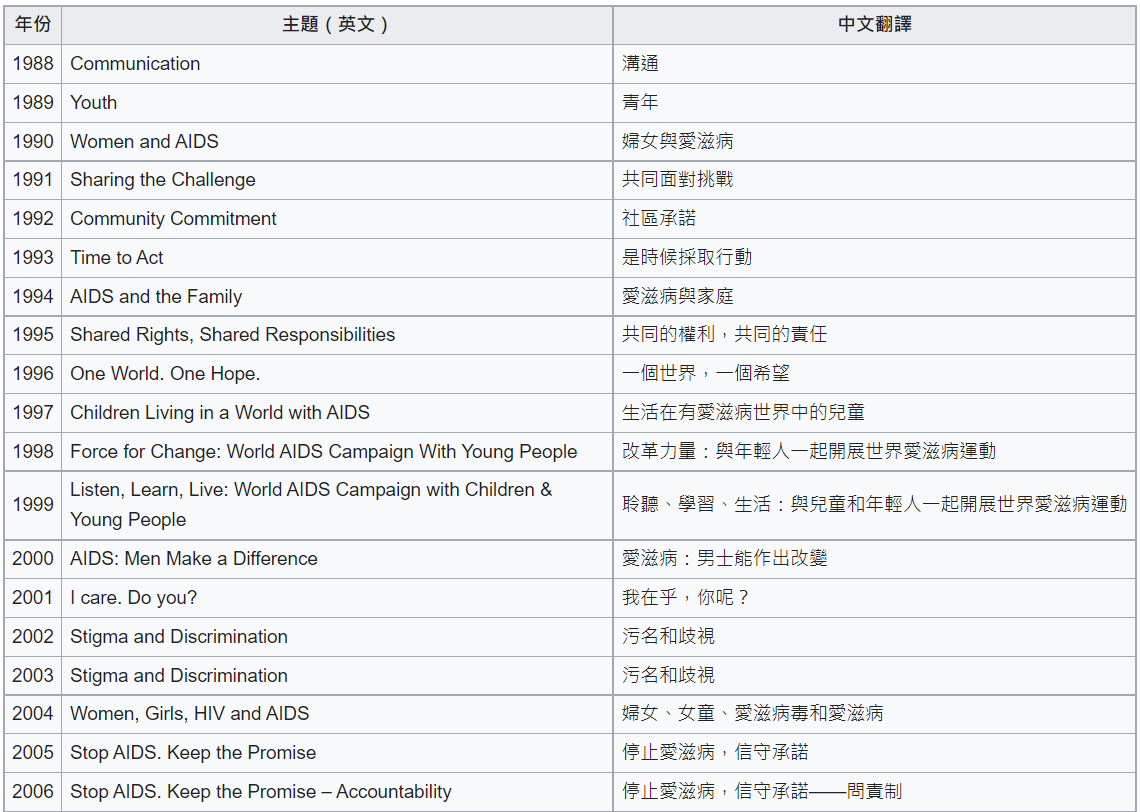The image size is (1140, 812).
Task: Click the 1997 year cell
Action: point(33,412)
